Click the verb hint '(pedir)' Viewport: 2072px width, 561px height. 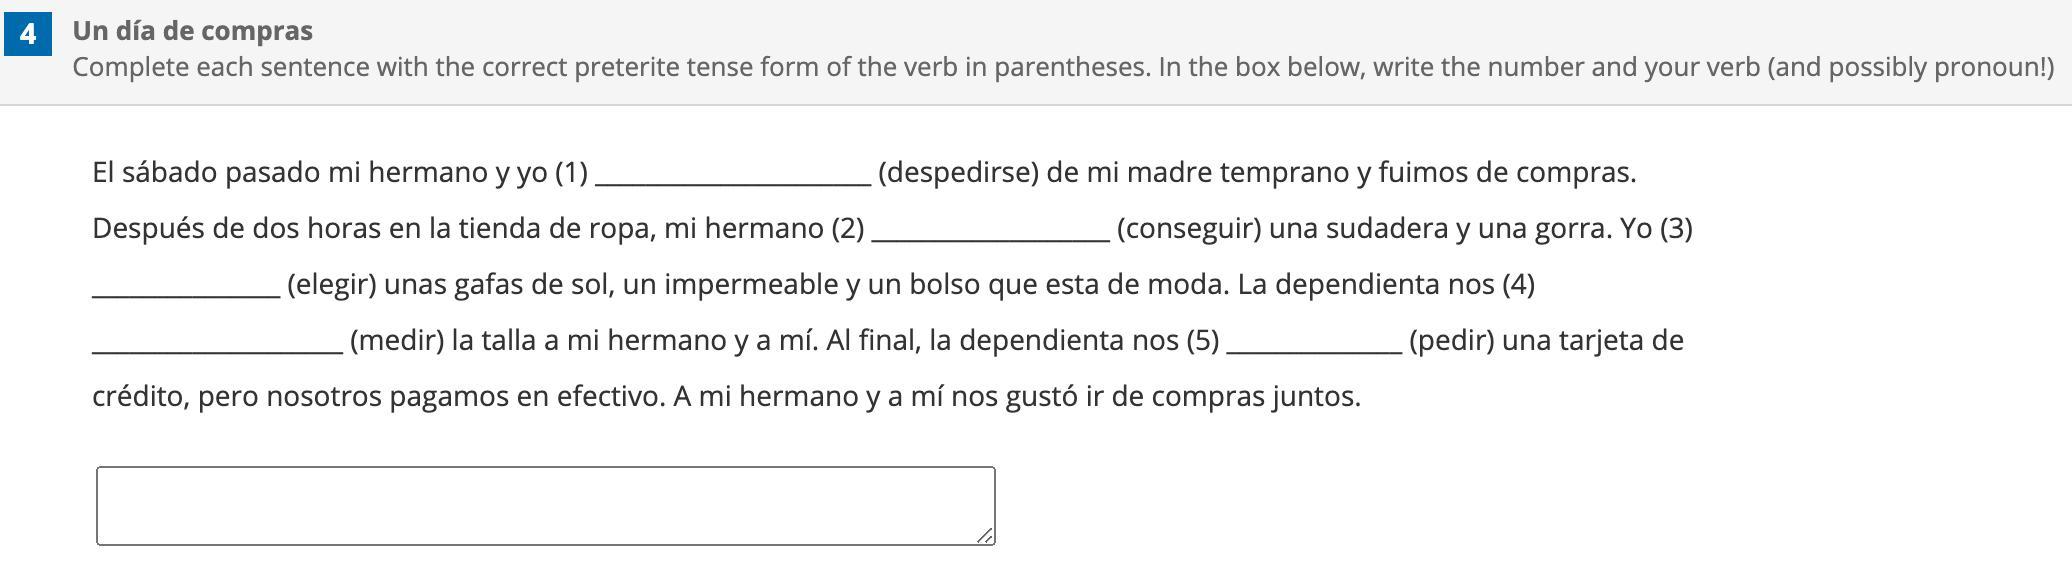(x=1451, y=341)
